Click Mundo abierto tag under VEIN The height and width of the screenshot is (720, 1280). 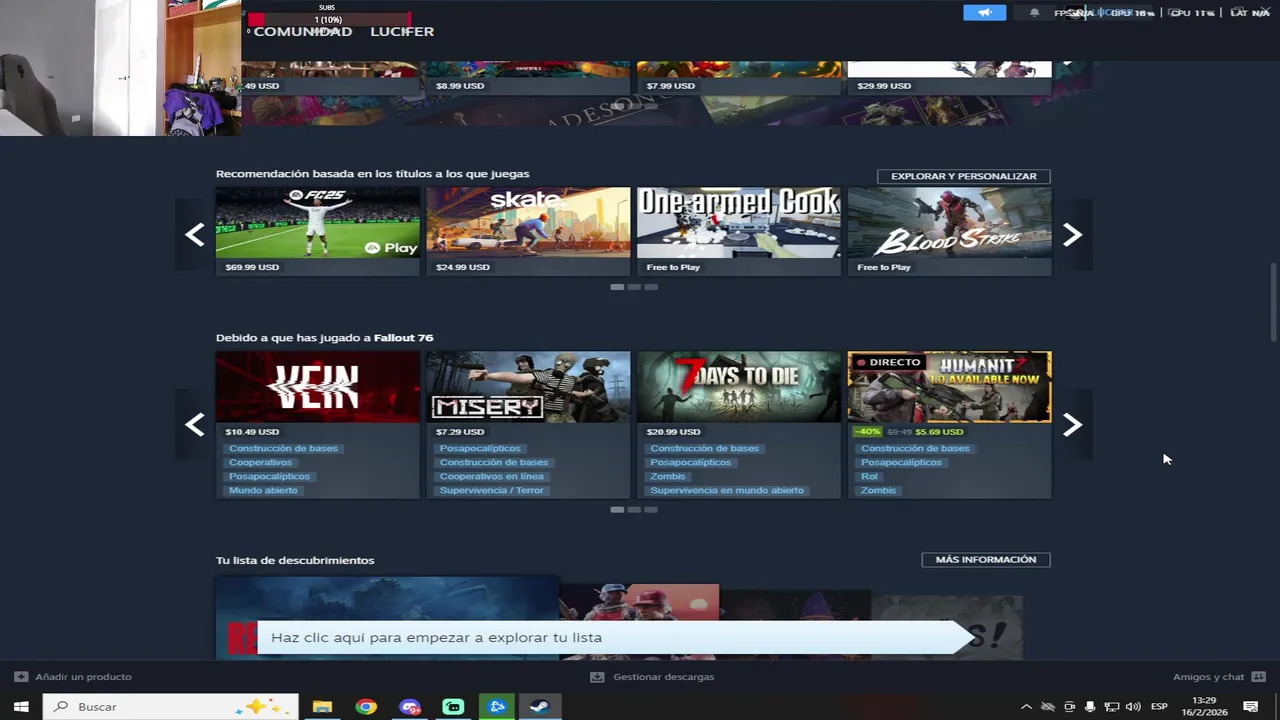pyautogui.click(x=263, y=491)
